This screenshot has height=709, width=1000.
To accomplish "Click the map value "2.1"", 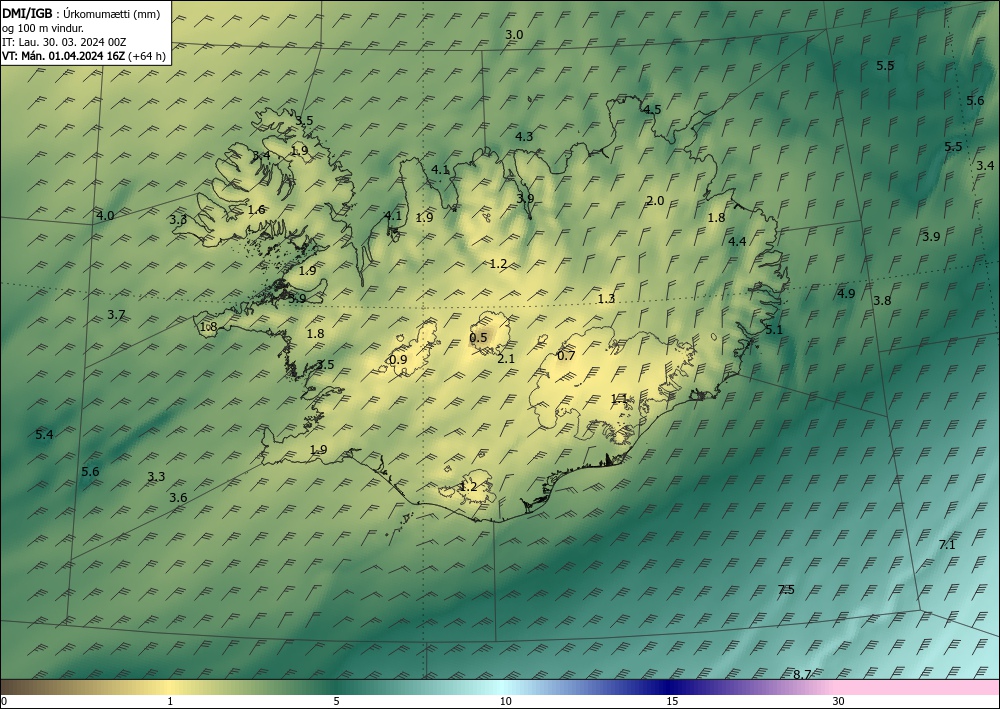I will click(506, 359).
